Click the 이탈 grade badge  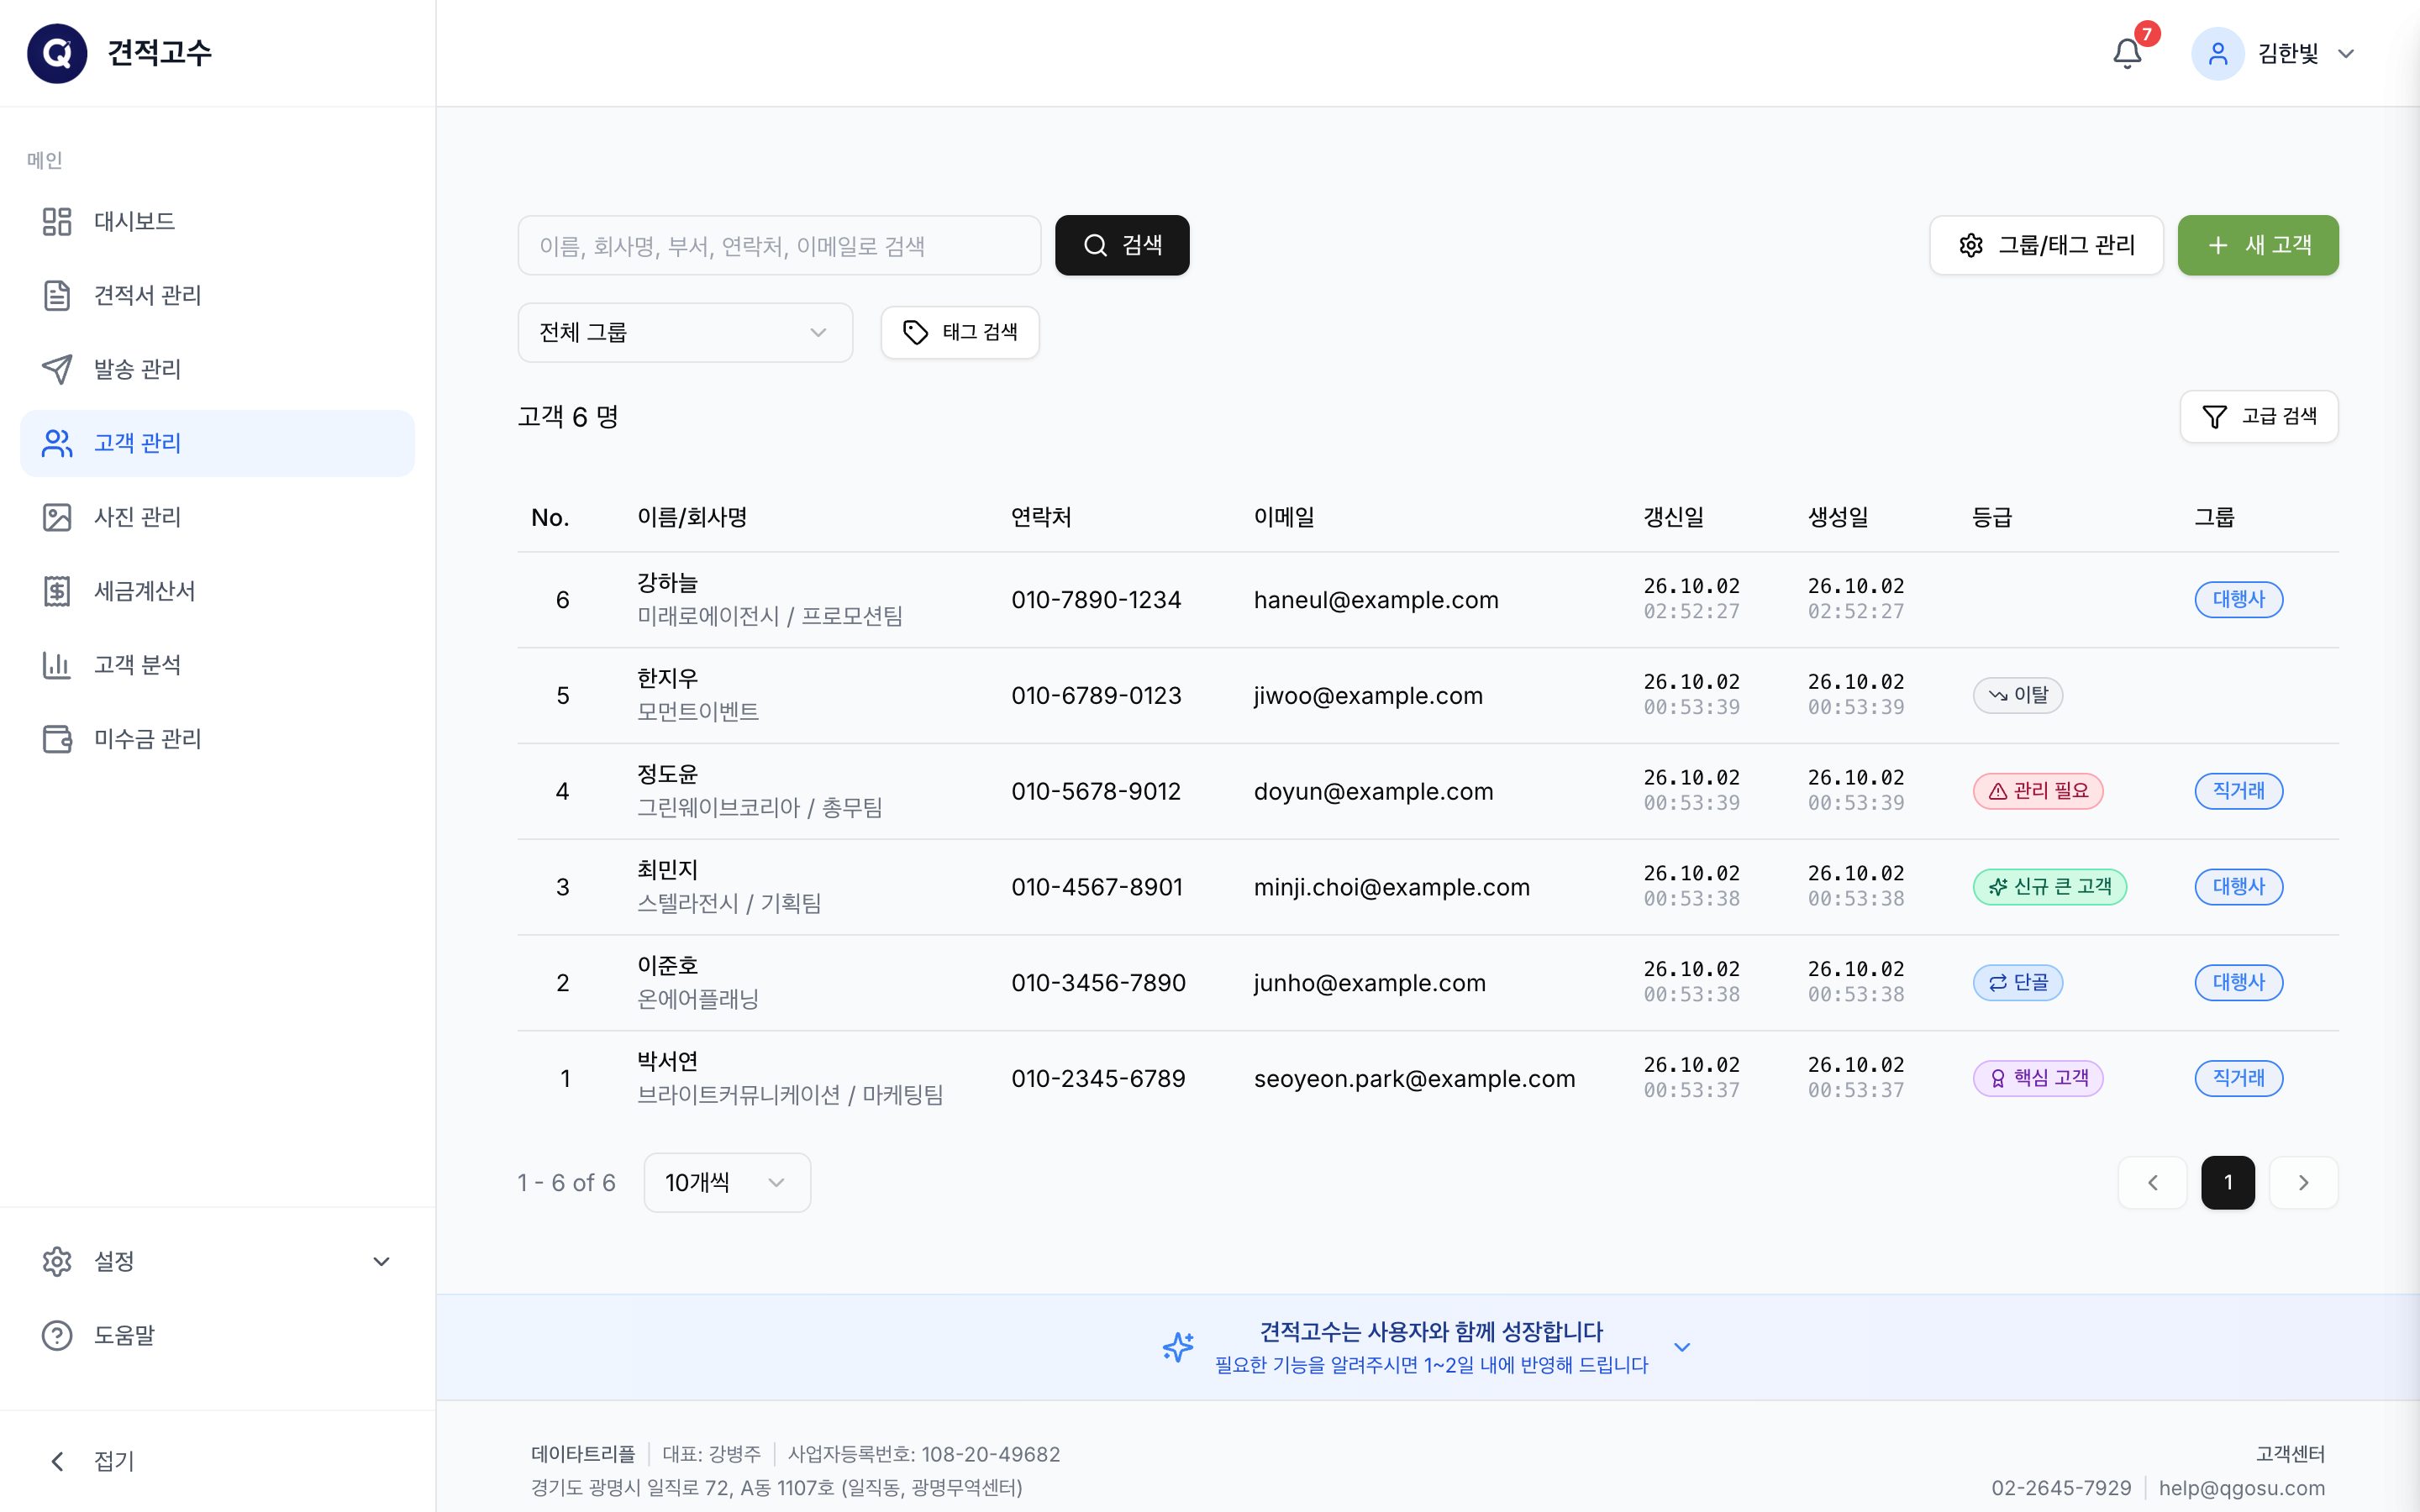2017,695
